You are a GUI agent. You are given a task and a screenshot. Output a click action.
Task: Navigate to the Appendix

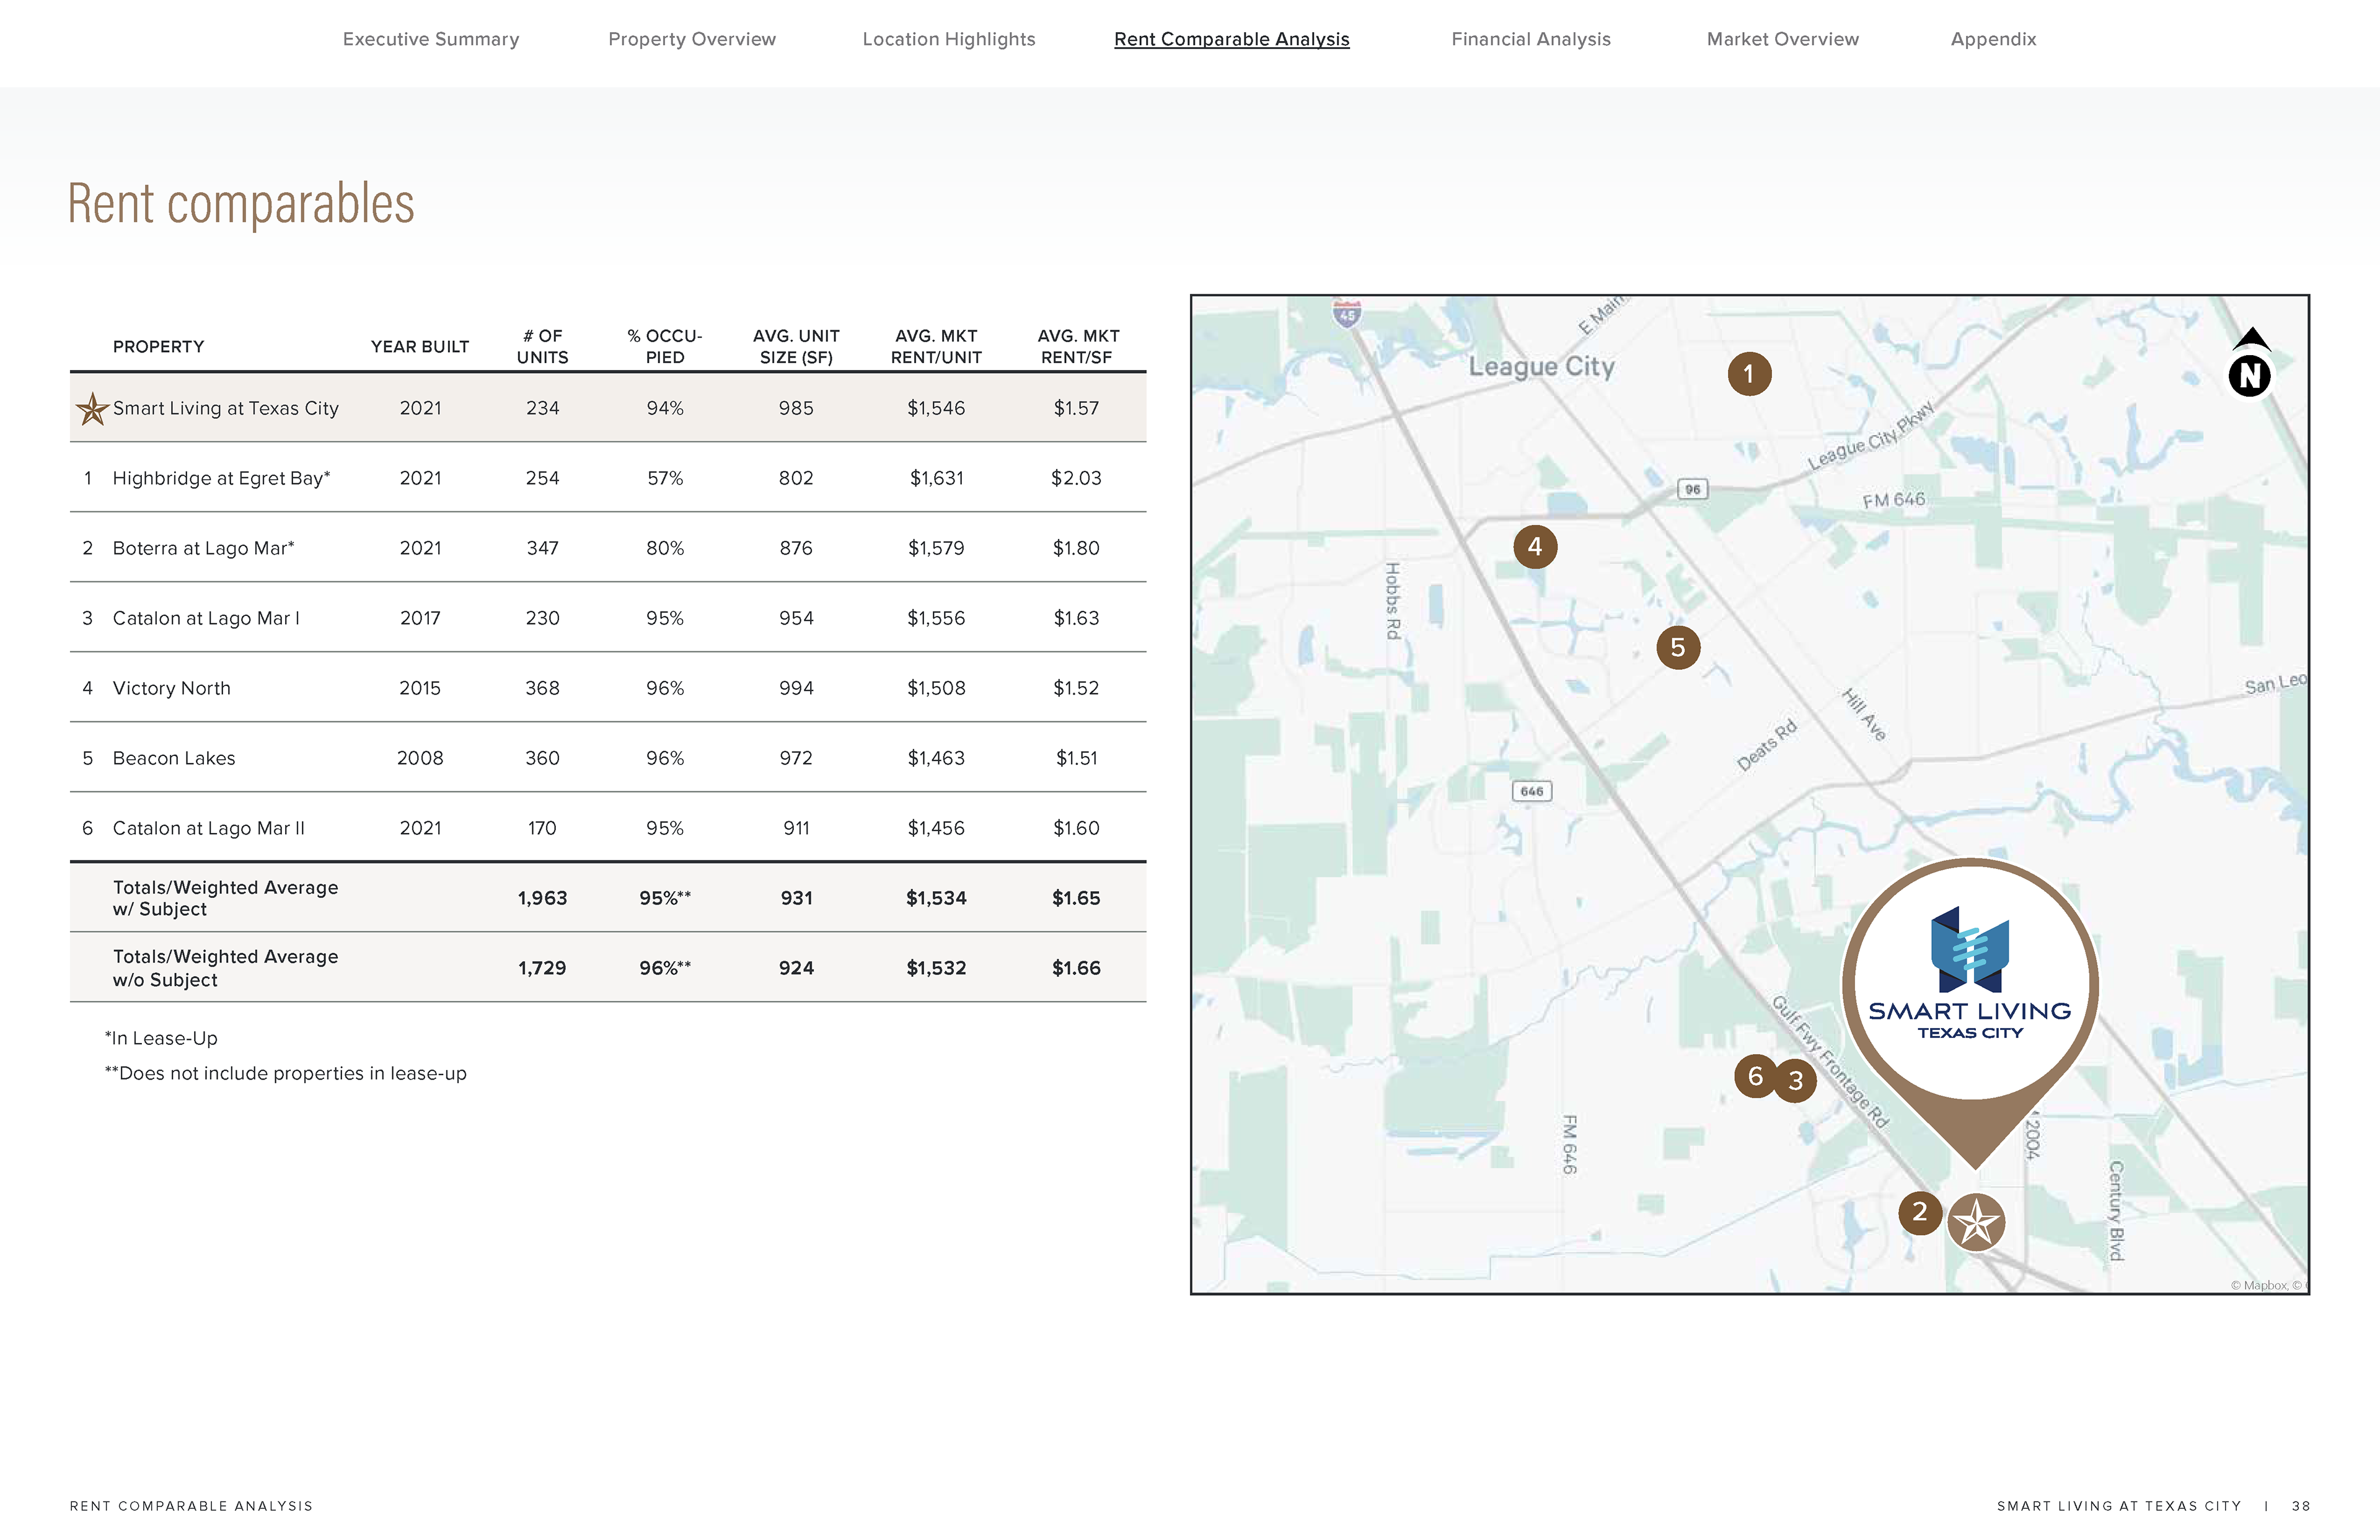click(1993, 39)
